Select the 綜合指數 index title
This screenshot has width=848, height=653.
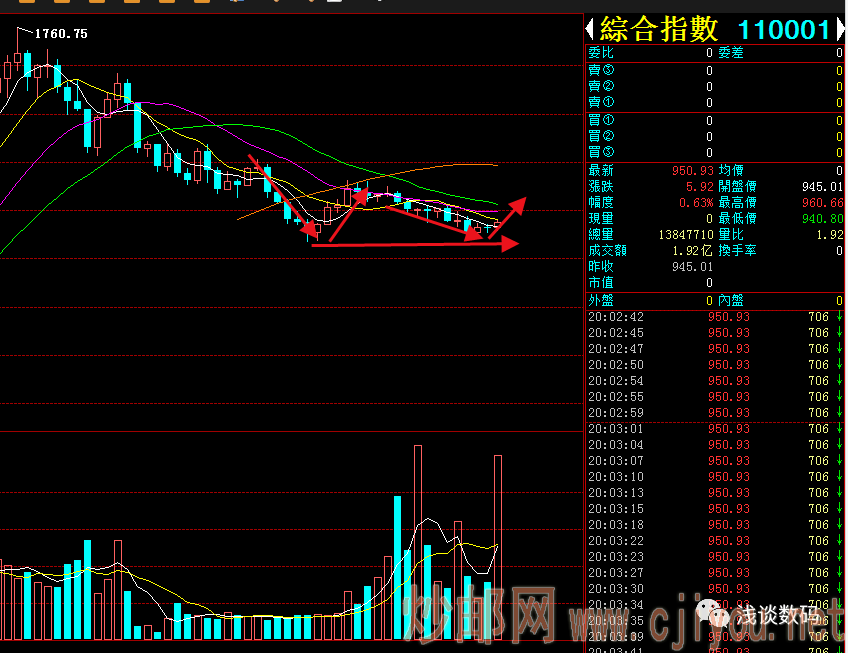[x=660, y=29]
